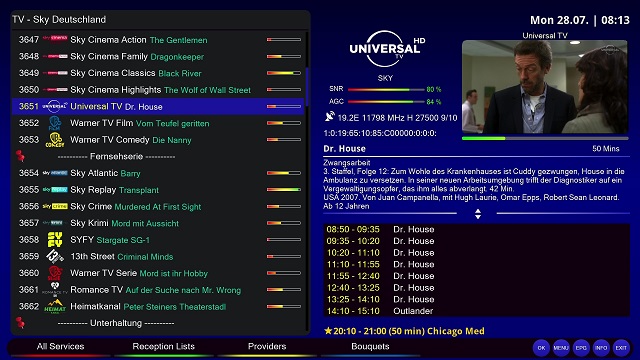Click the Dr. House preview thumbnail

click(544, 87)
